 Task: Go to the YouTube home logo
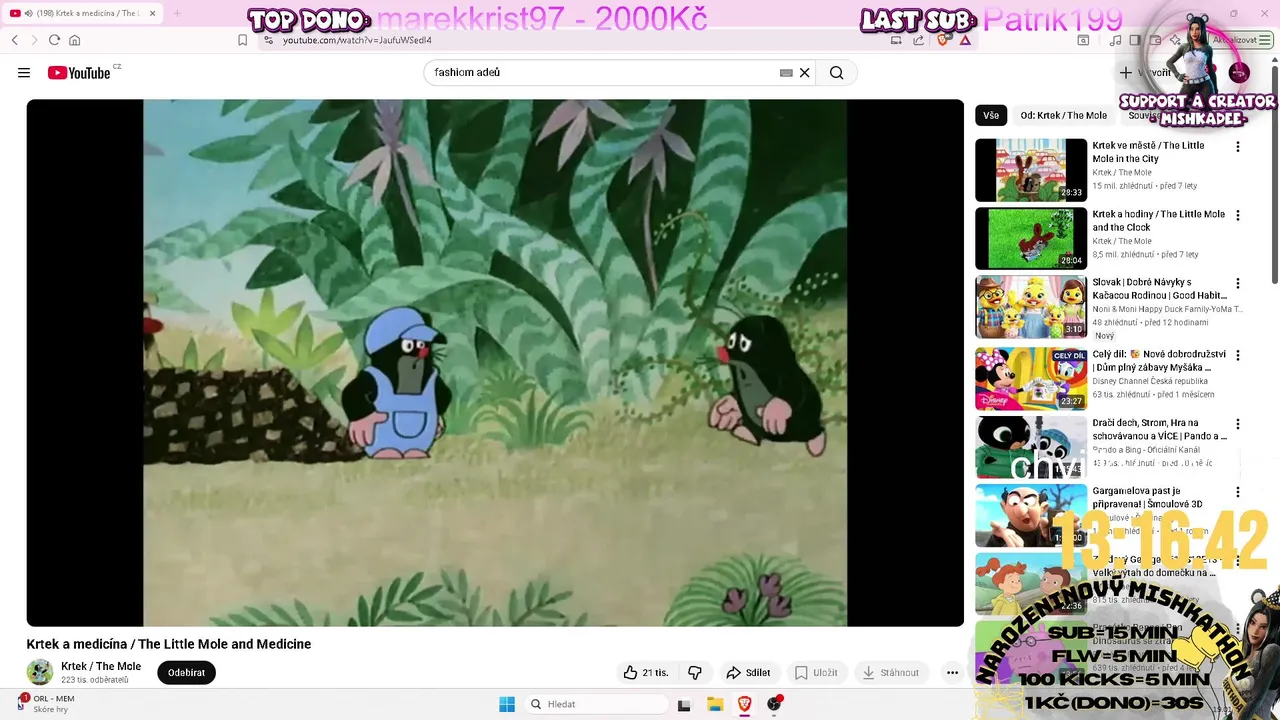tap(79, 73)
